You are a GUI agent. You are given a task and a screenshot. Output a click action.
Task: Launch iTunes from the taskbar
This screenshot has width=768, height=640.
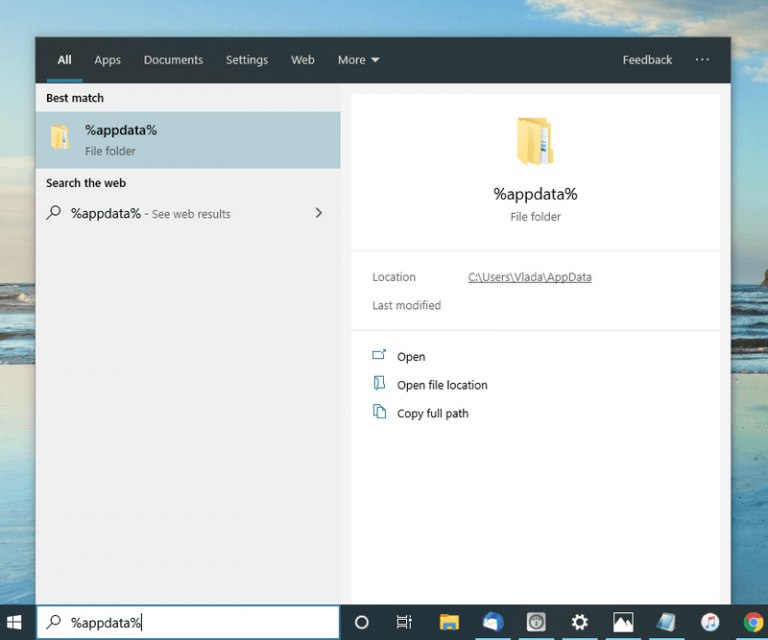(x=710, y=622)
